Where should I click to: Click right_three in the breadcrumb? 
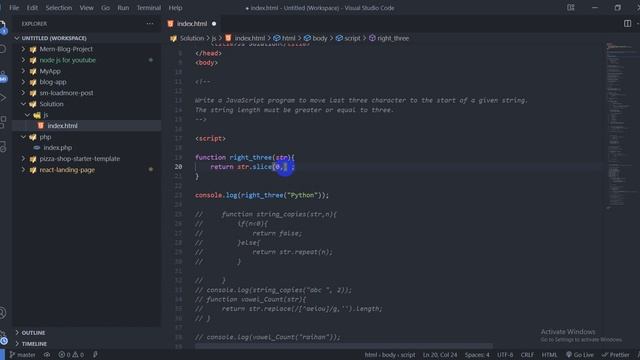pos(393,38)
